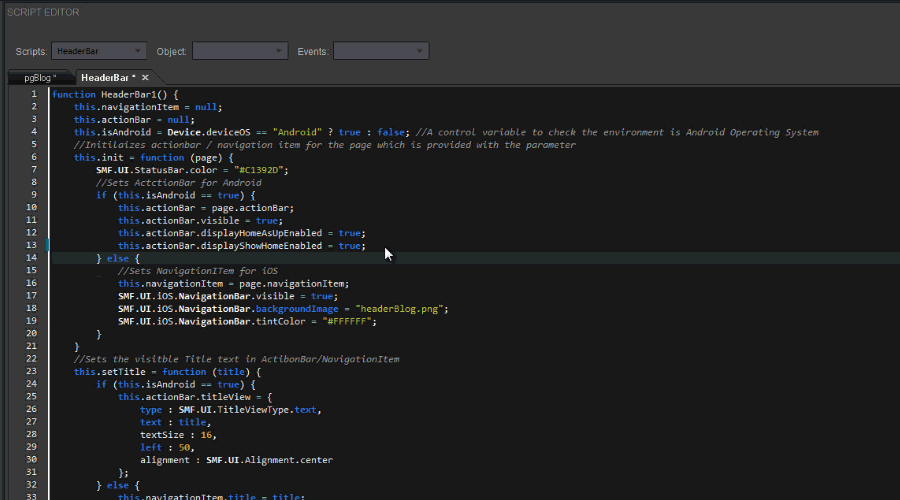The width and height of the screenshot is (900, 500).
Task: Click the SCRIPT EDITOR panel title
Action: click(43, 12)
